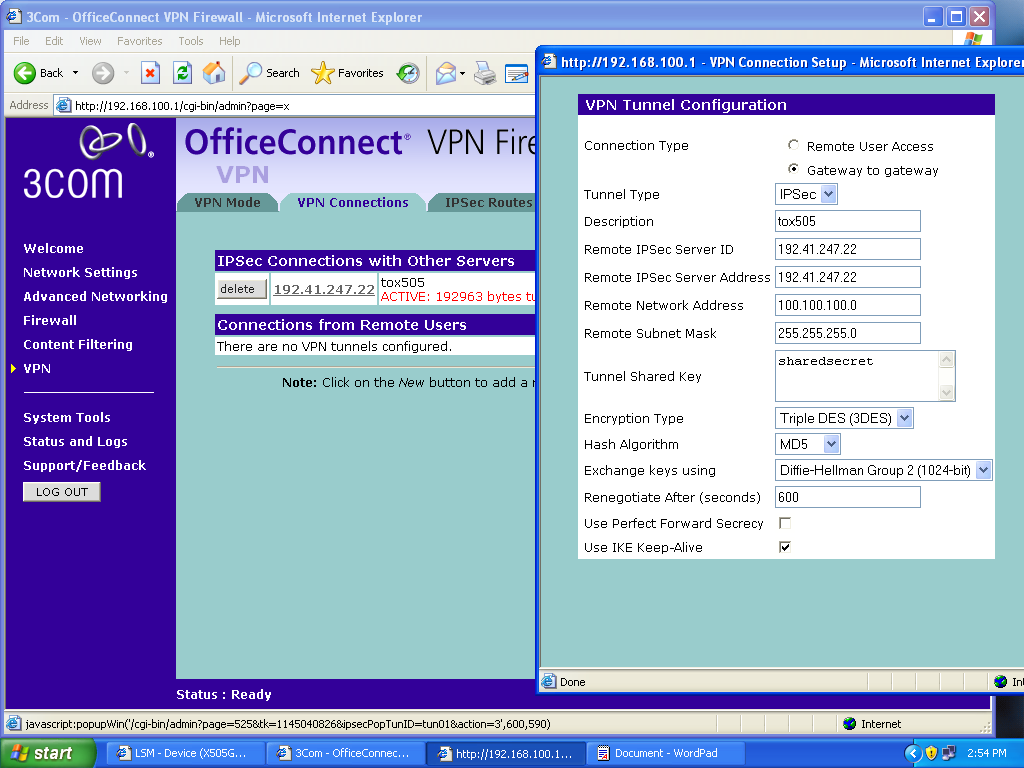Go to the browser Home icon
The image size is (1024, 768).
tap(214, 73)
